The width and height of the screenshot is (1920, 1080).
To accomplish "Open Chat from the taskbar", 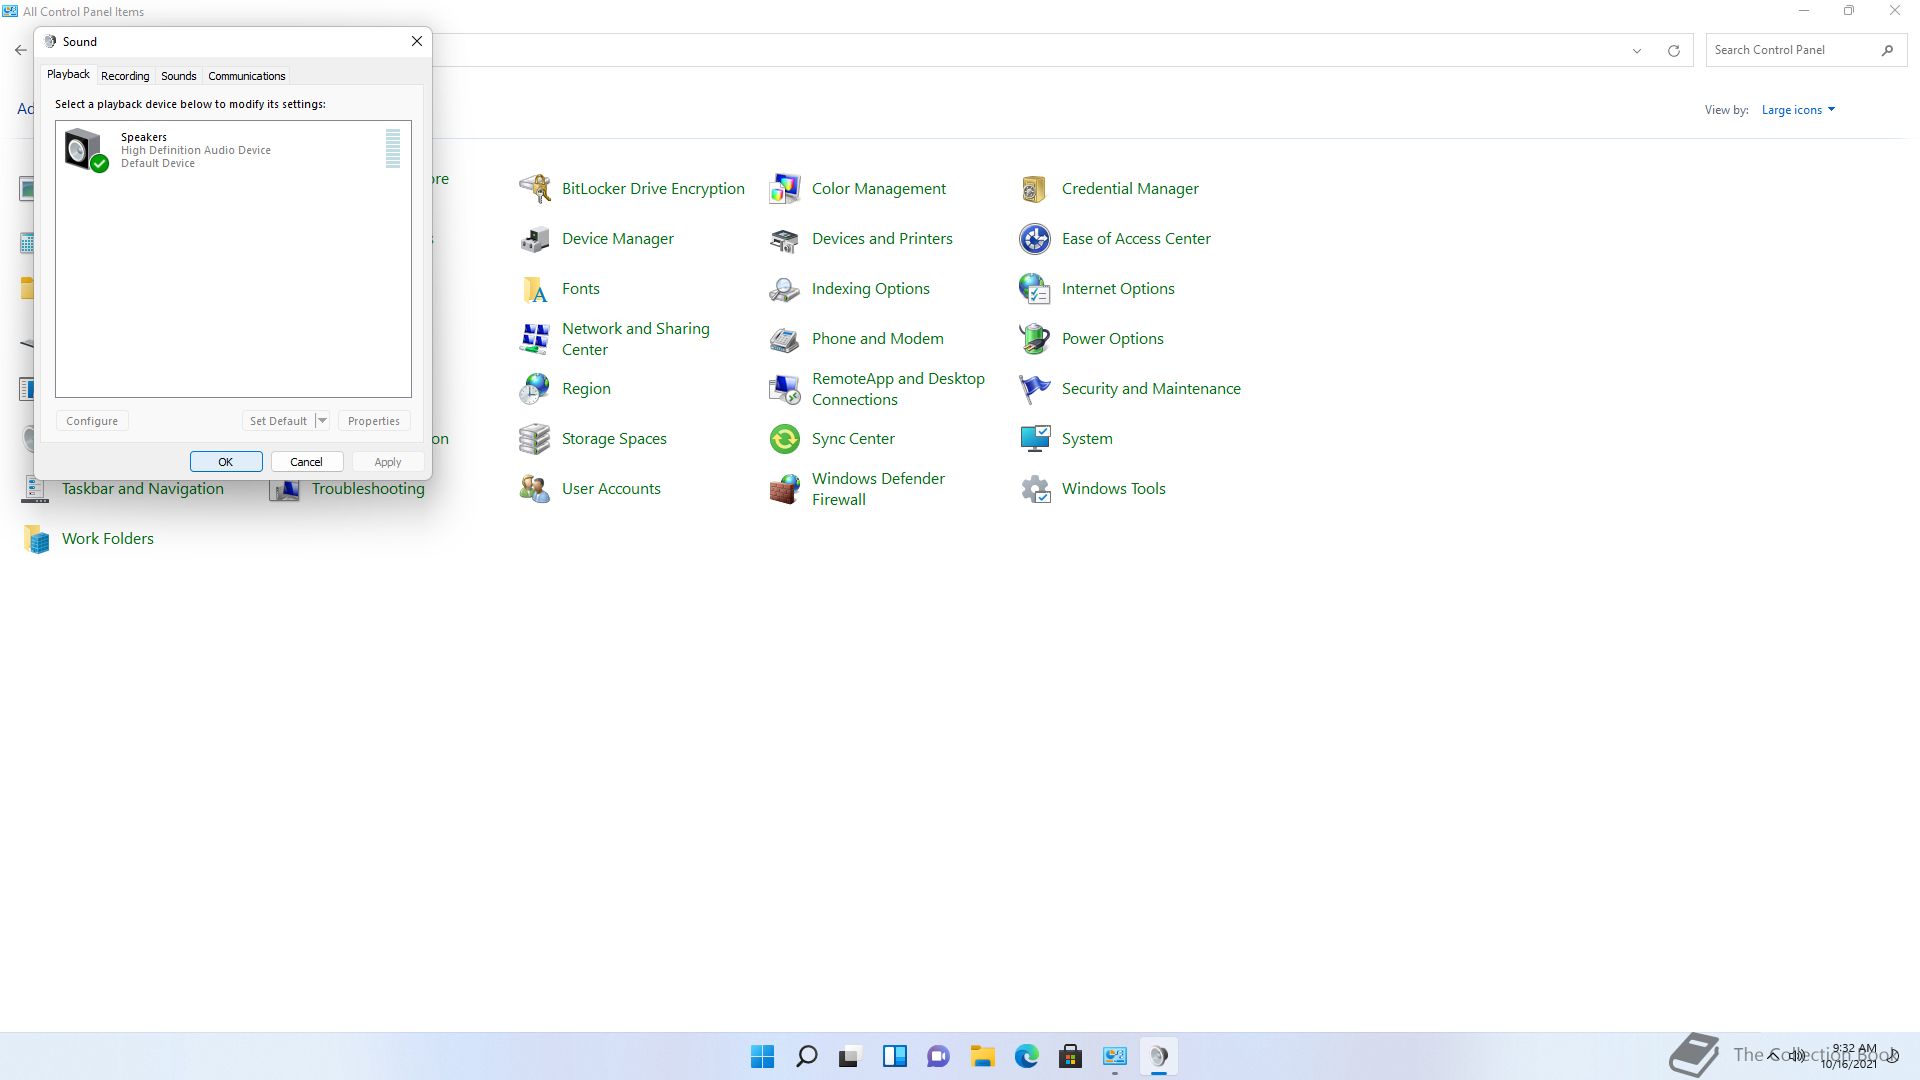I will coord(938,1056).
